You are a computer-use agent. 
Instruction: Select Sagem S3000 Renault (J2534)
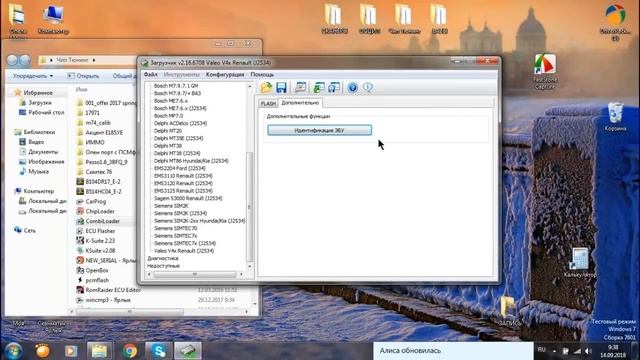pos(188,198)
